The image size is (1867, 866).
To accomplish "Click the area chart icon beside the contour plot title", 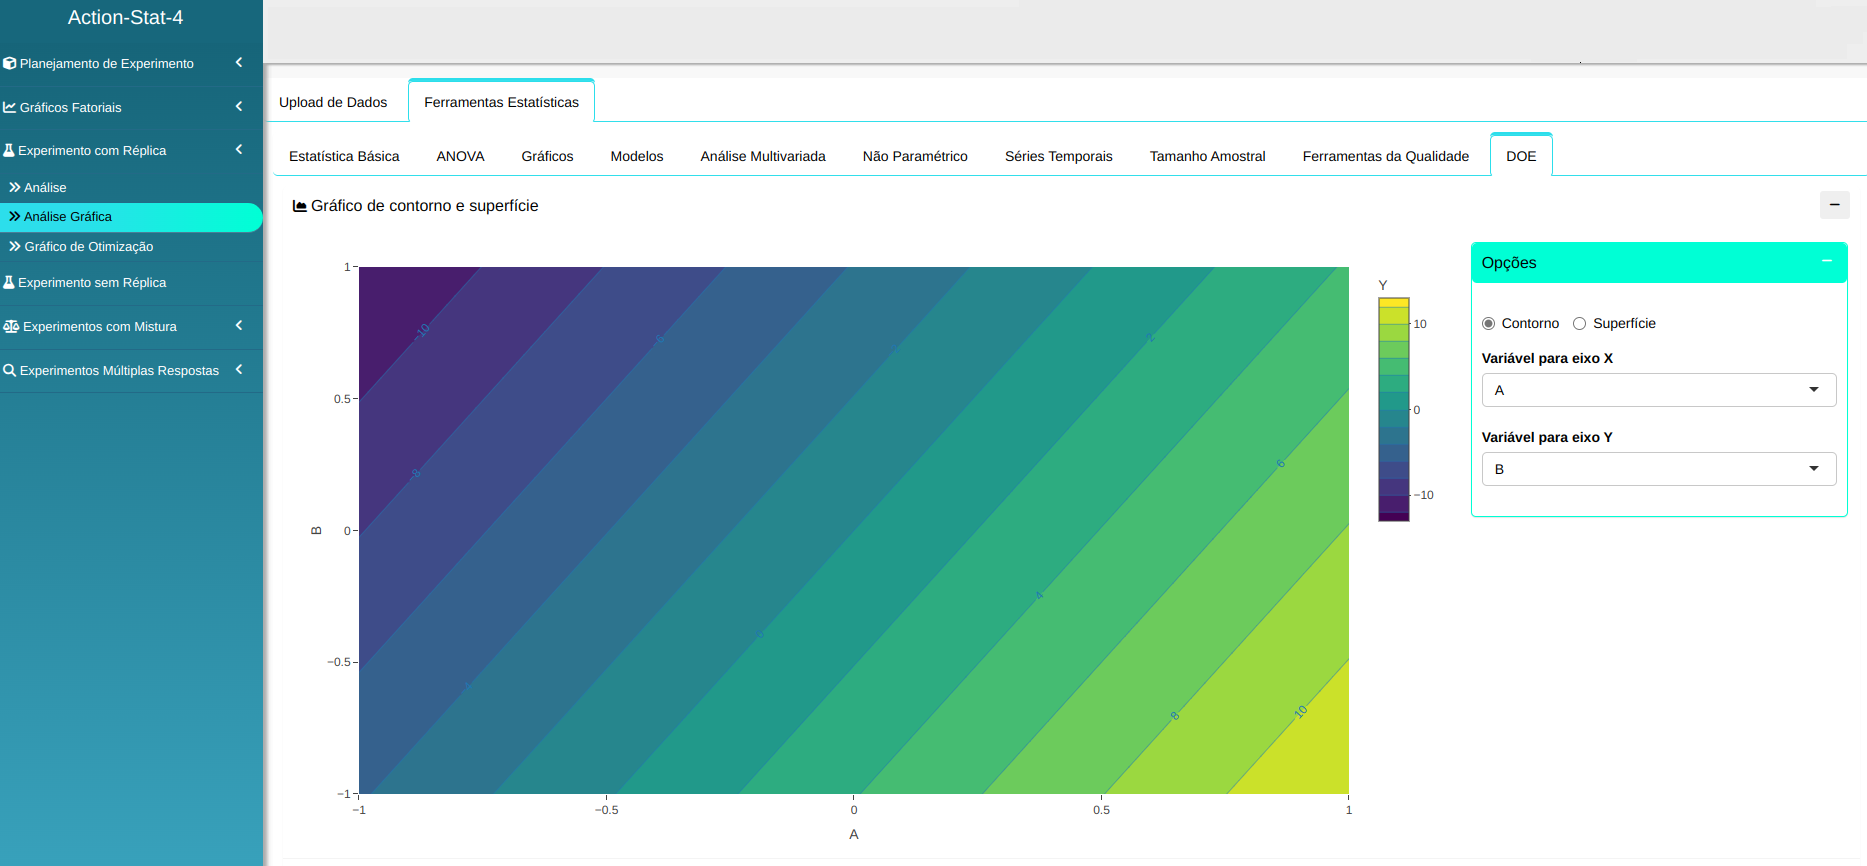I will point(299,206).
